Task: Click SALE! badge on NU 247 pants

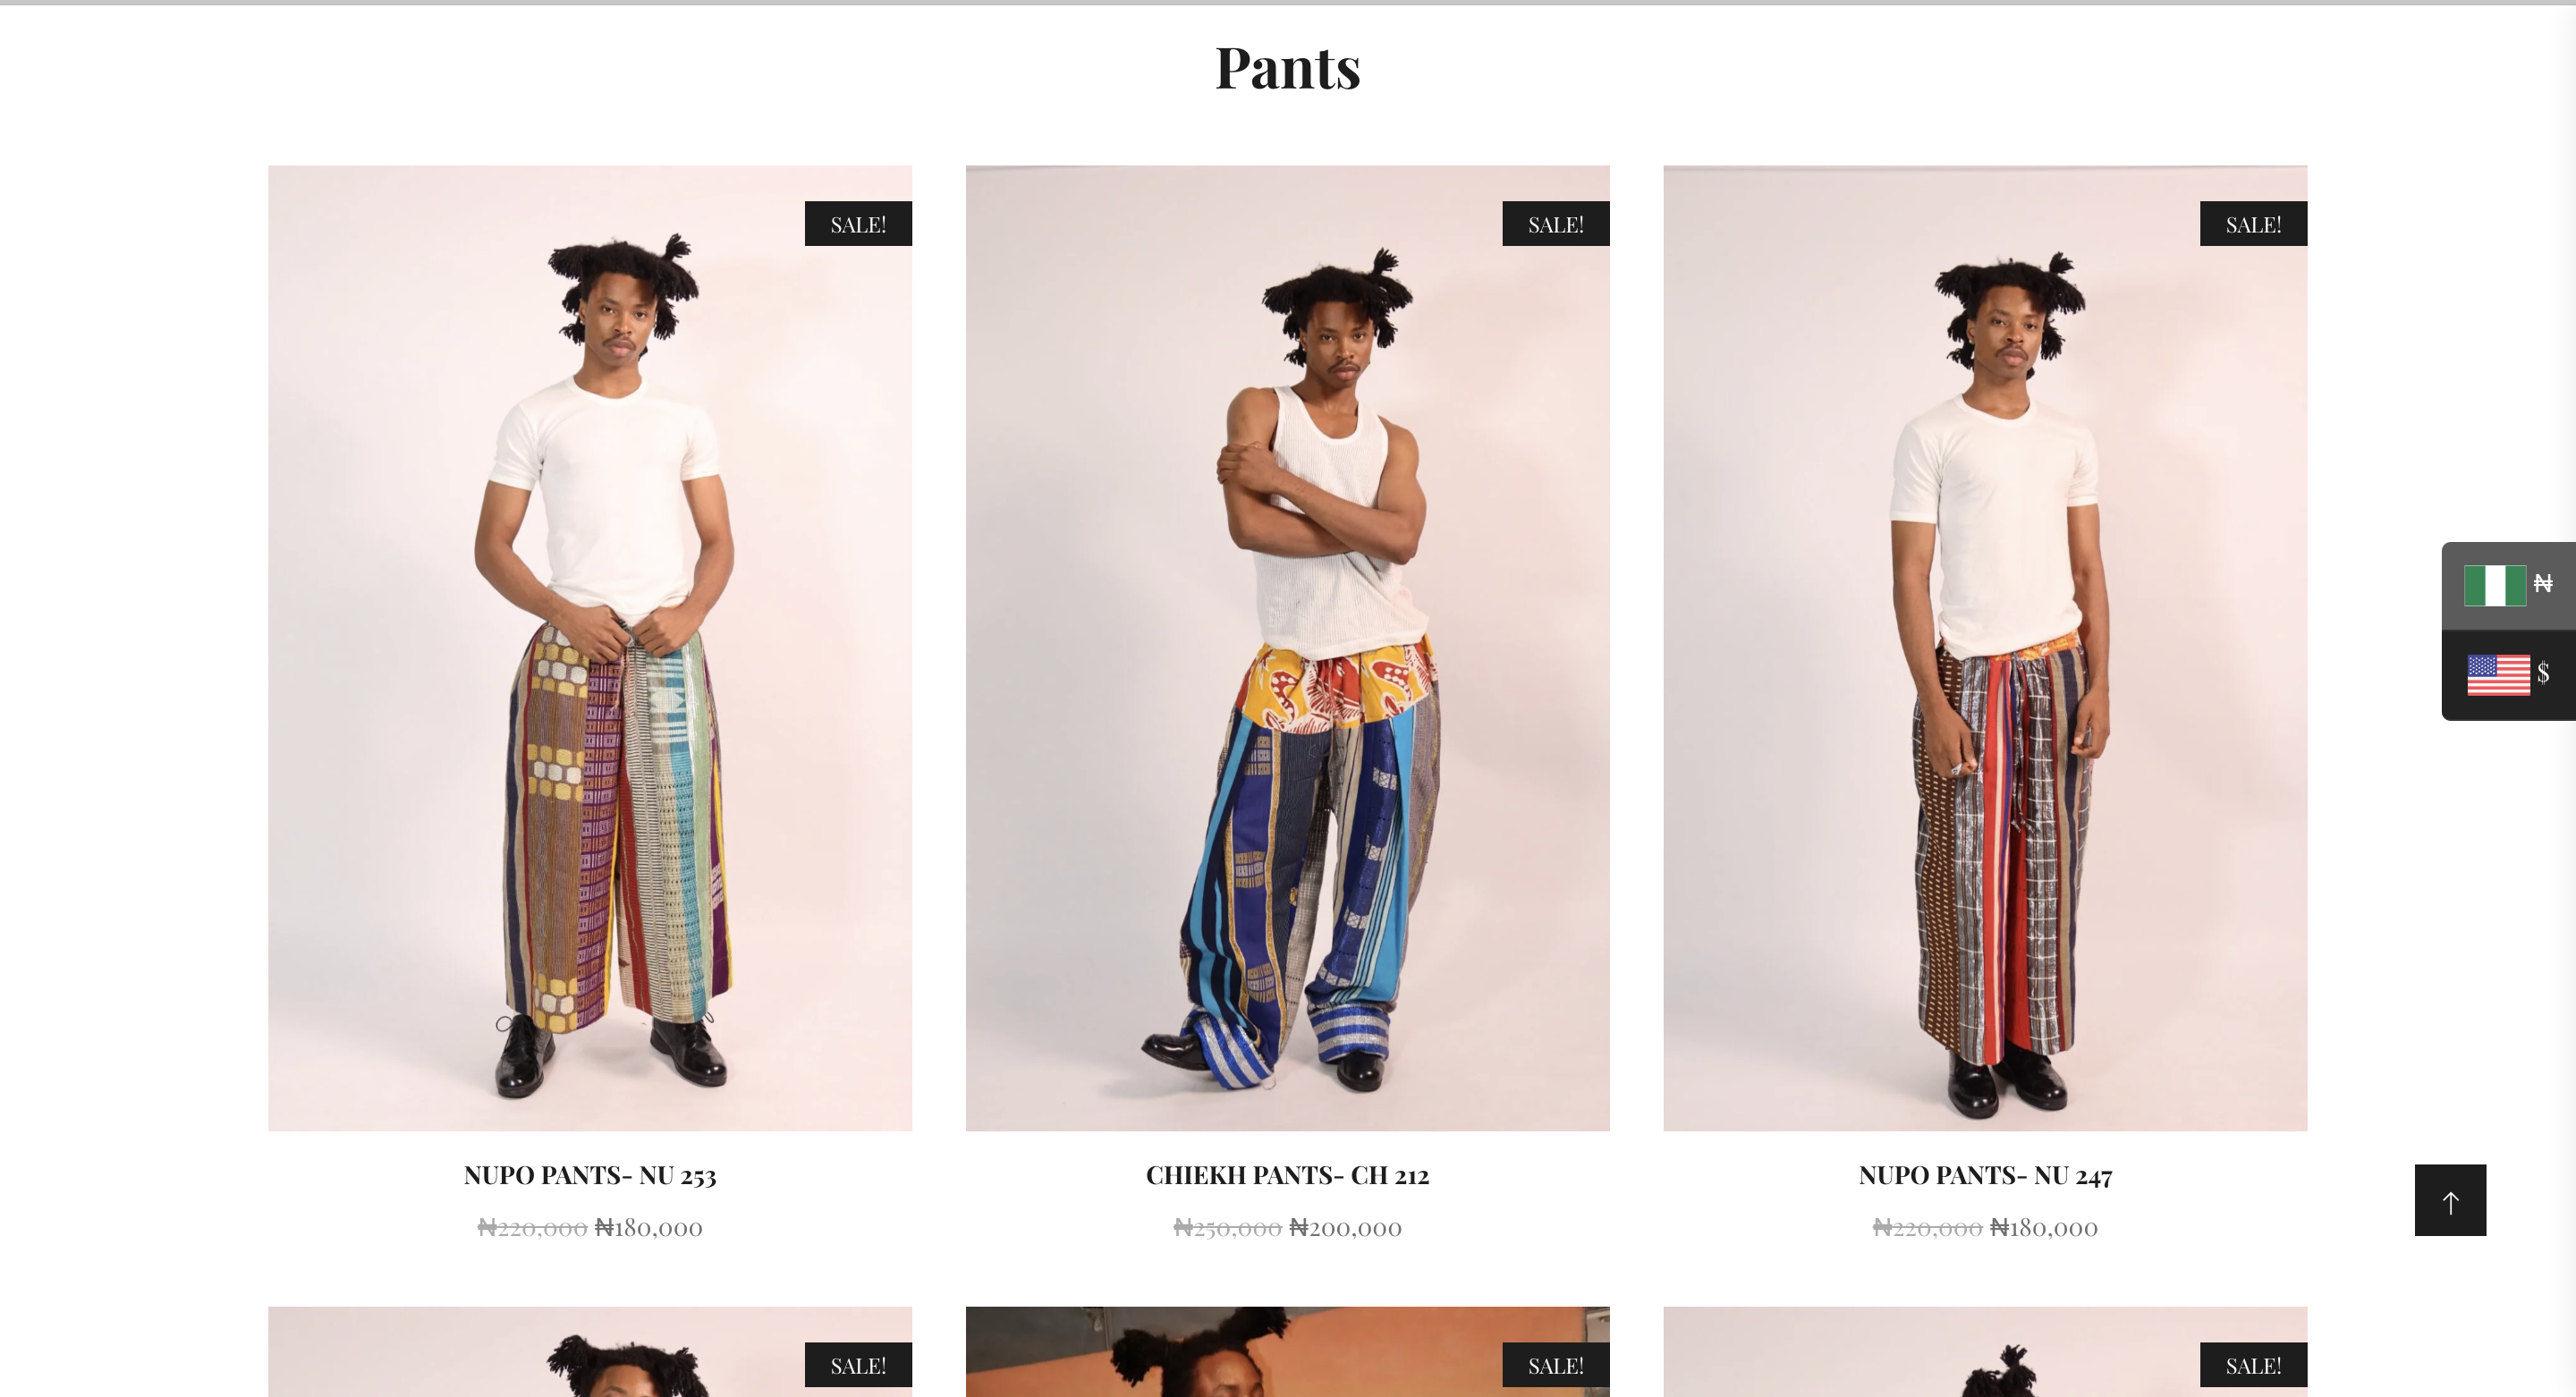Action: (2253, 224)
